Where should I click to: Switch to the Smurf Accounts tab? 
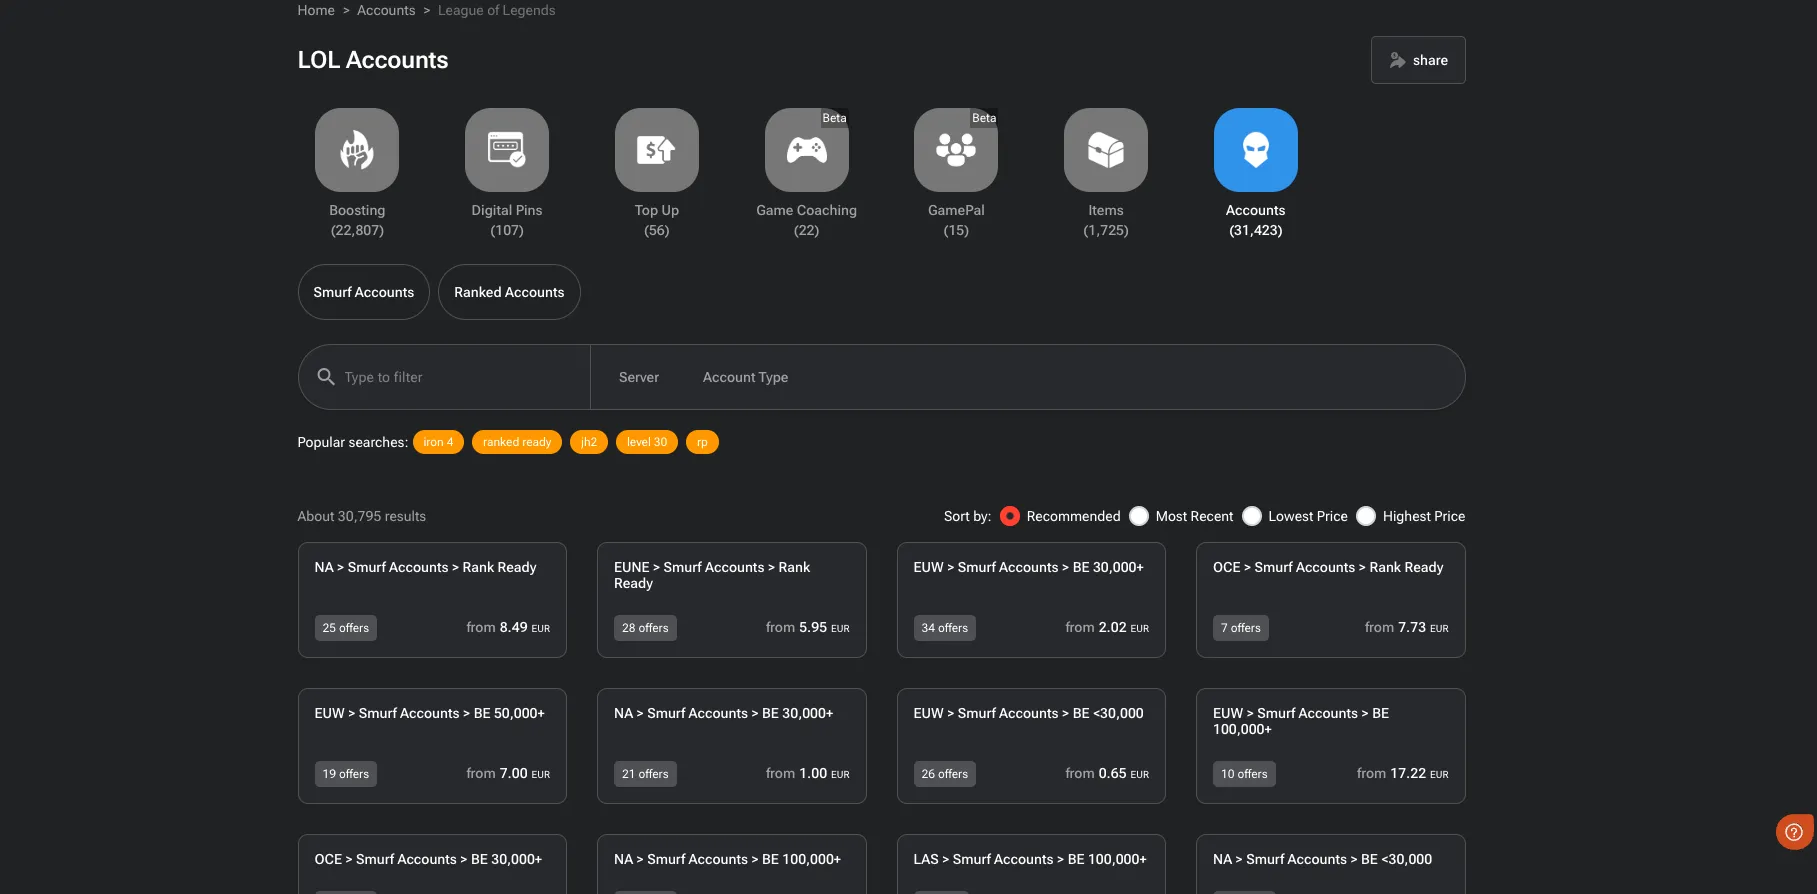coord(363,292)
